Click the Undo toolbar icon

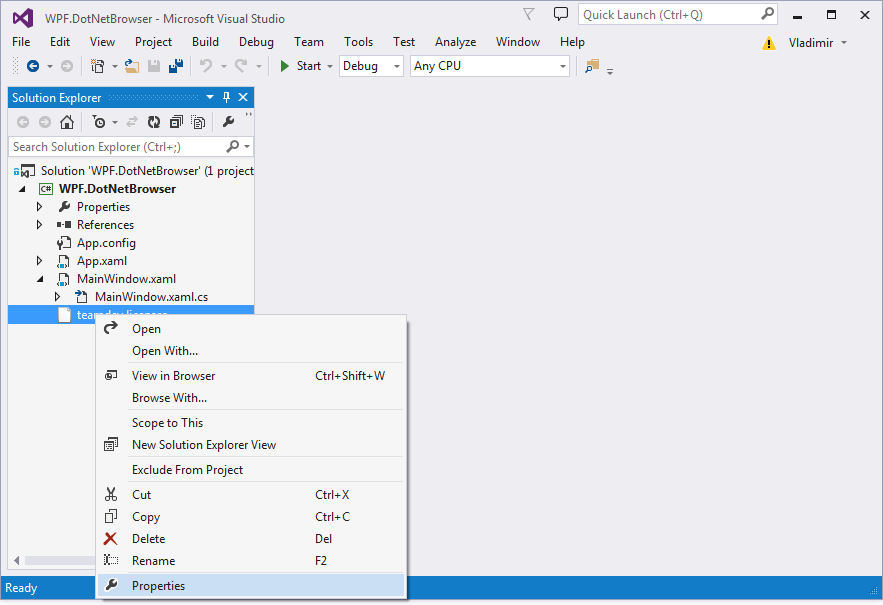pos(206,66)
